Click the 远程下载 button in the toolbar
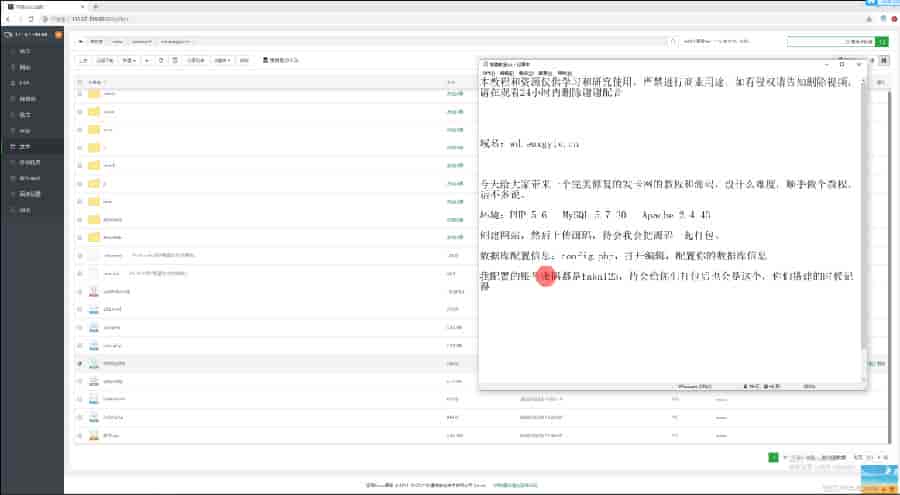 point(105,60)
